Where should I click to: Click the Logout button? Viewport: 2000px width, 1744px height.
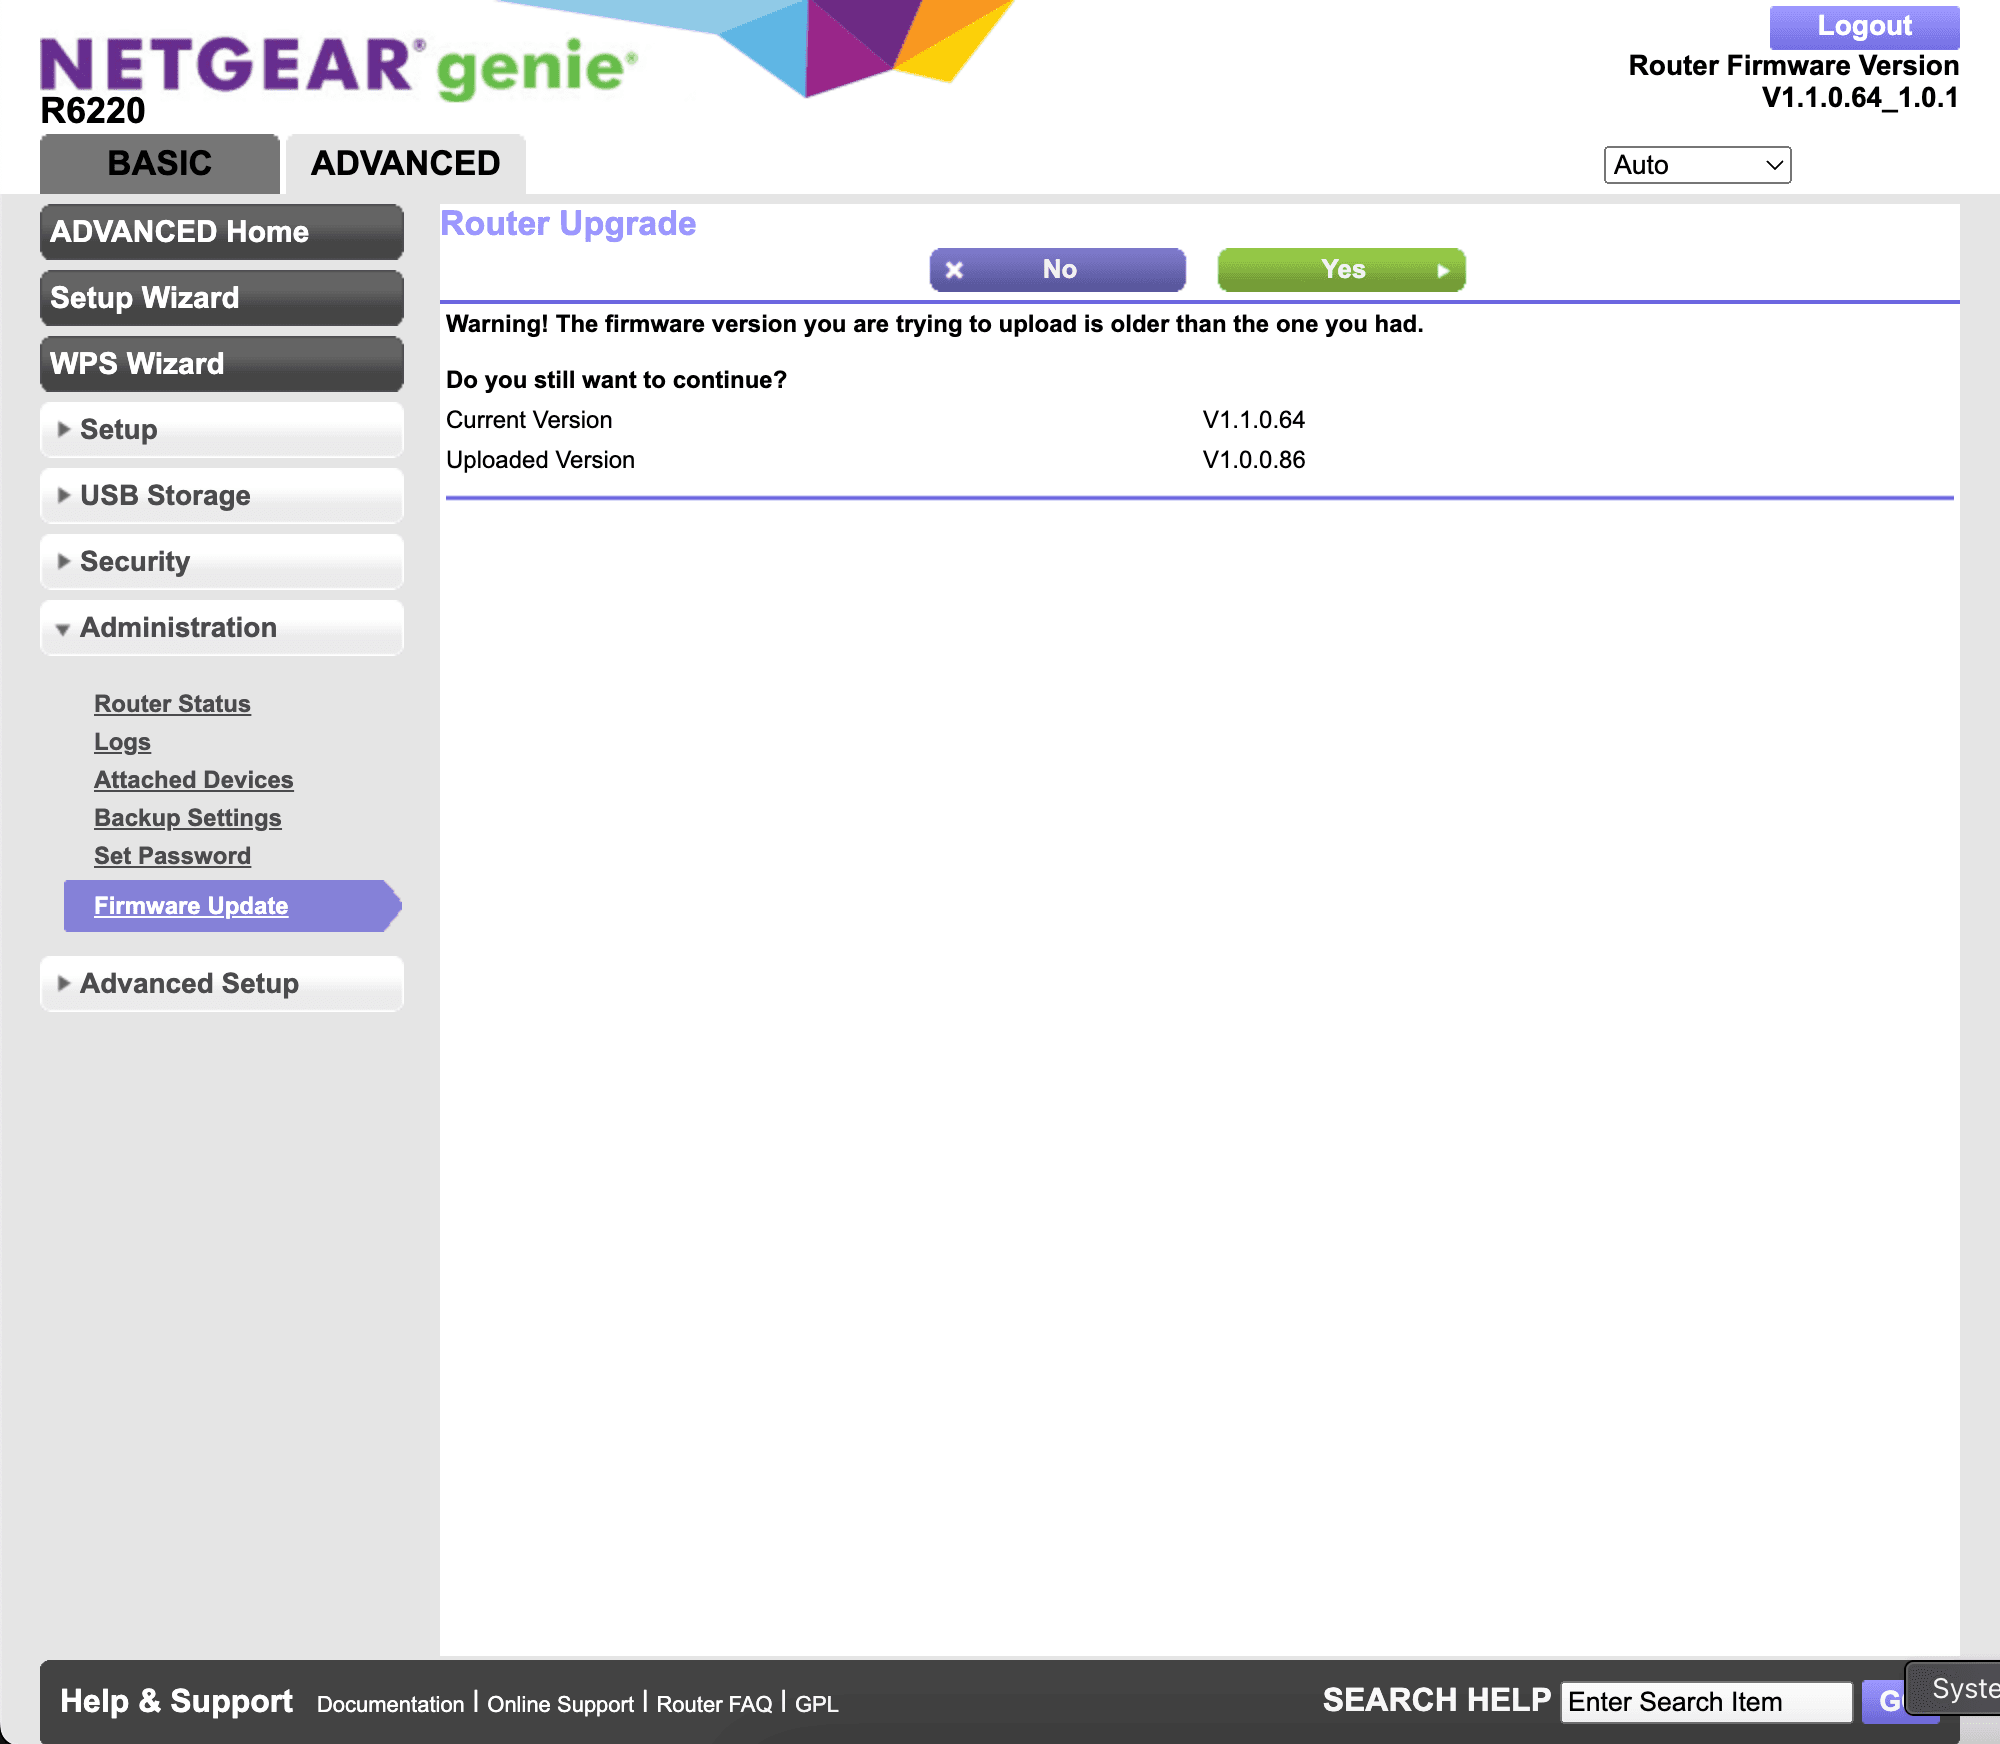[x=1864, y=27]
